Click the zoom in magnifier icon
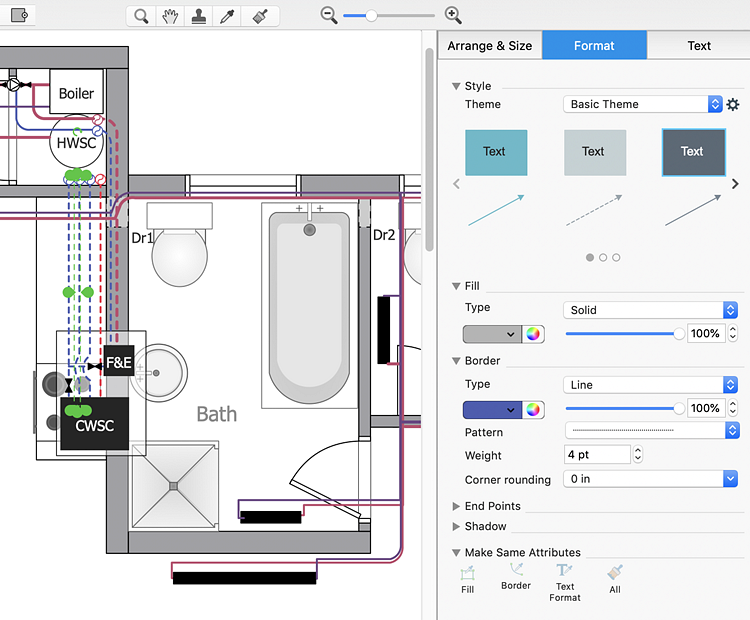This screenshot has height=620, width=750. click(453, 15)
